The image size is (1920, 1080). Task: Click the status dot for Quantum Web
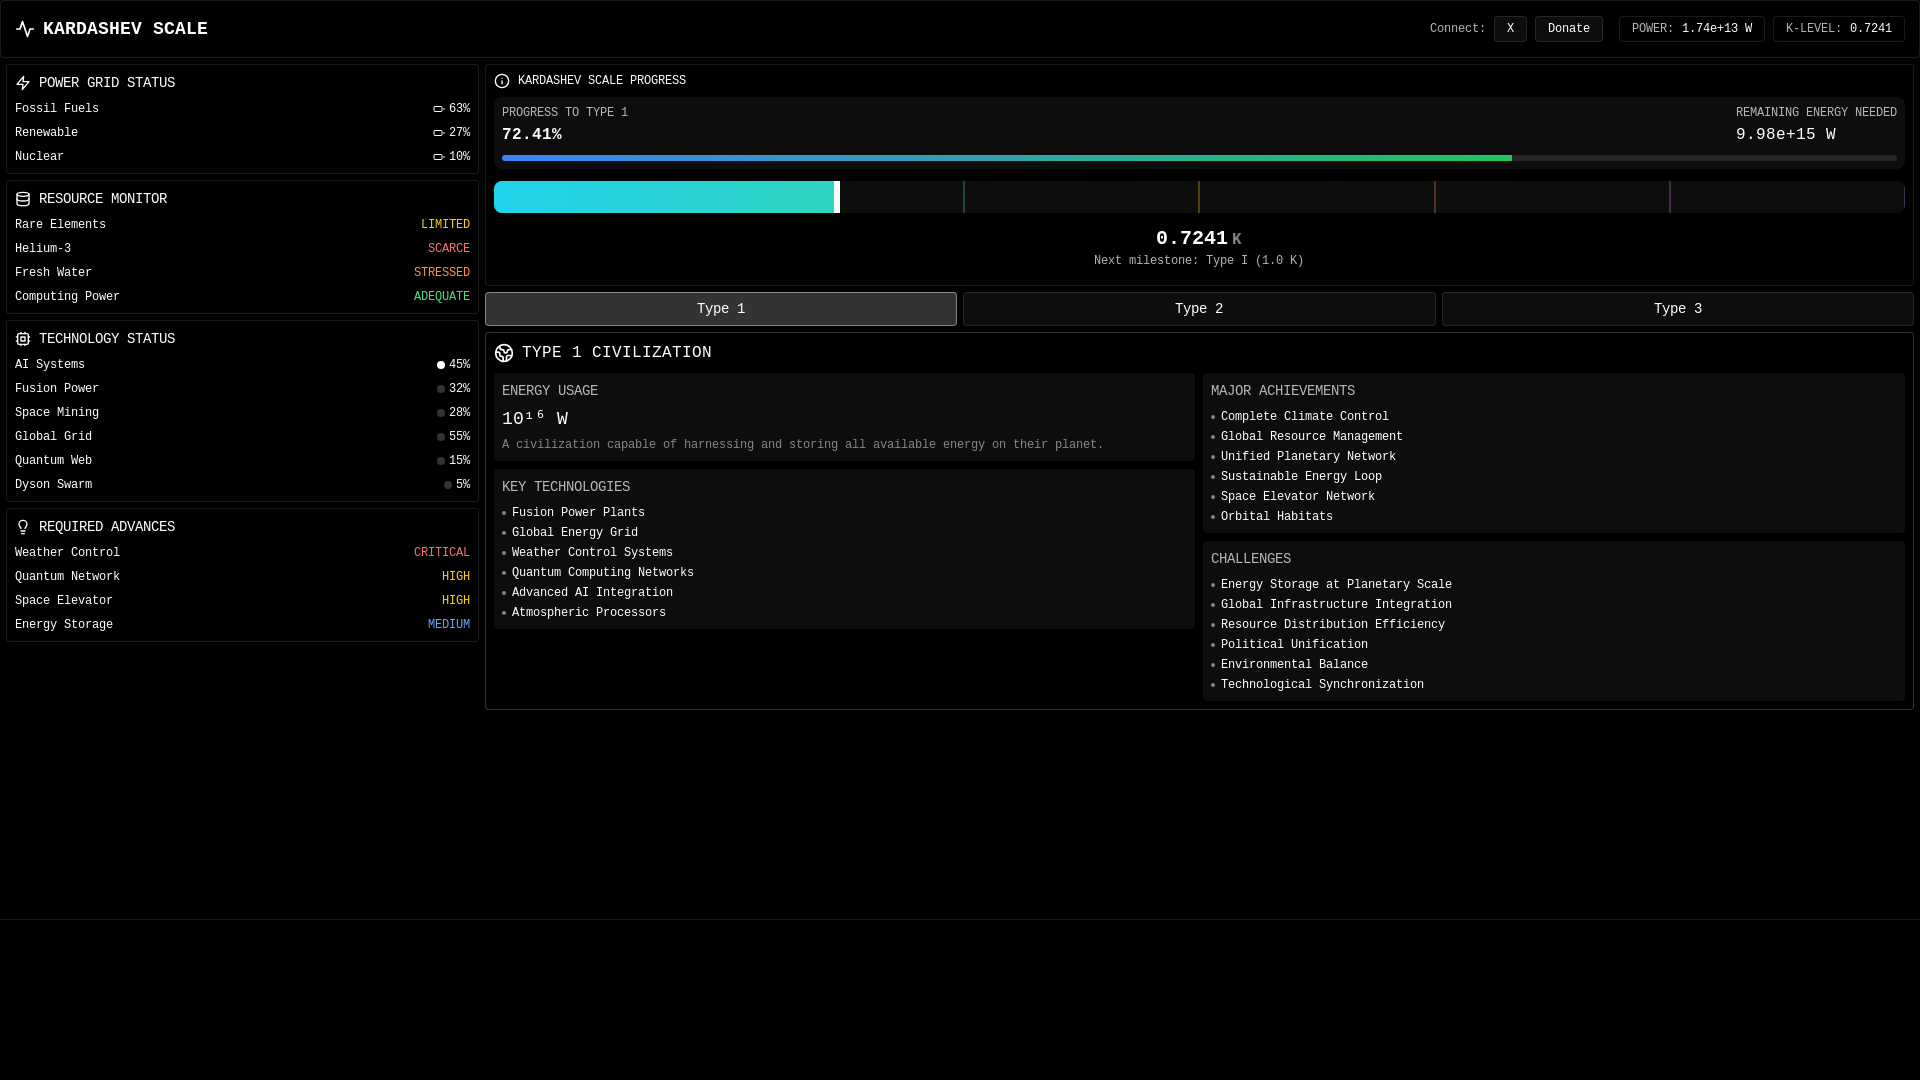click(441, 461)
